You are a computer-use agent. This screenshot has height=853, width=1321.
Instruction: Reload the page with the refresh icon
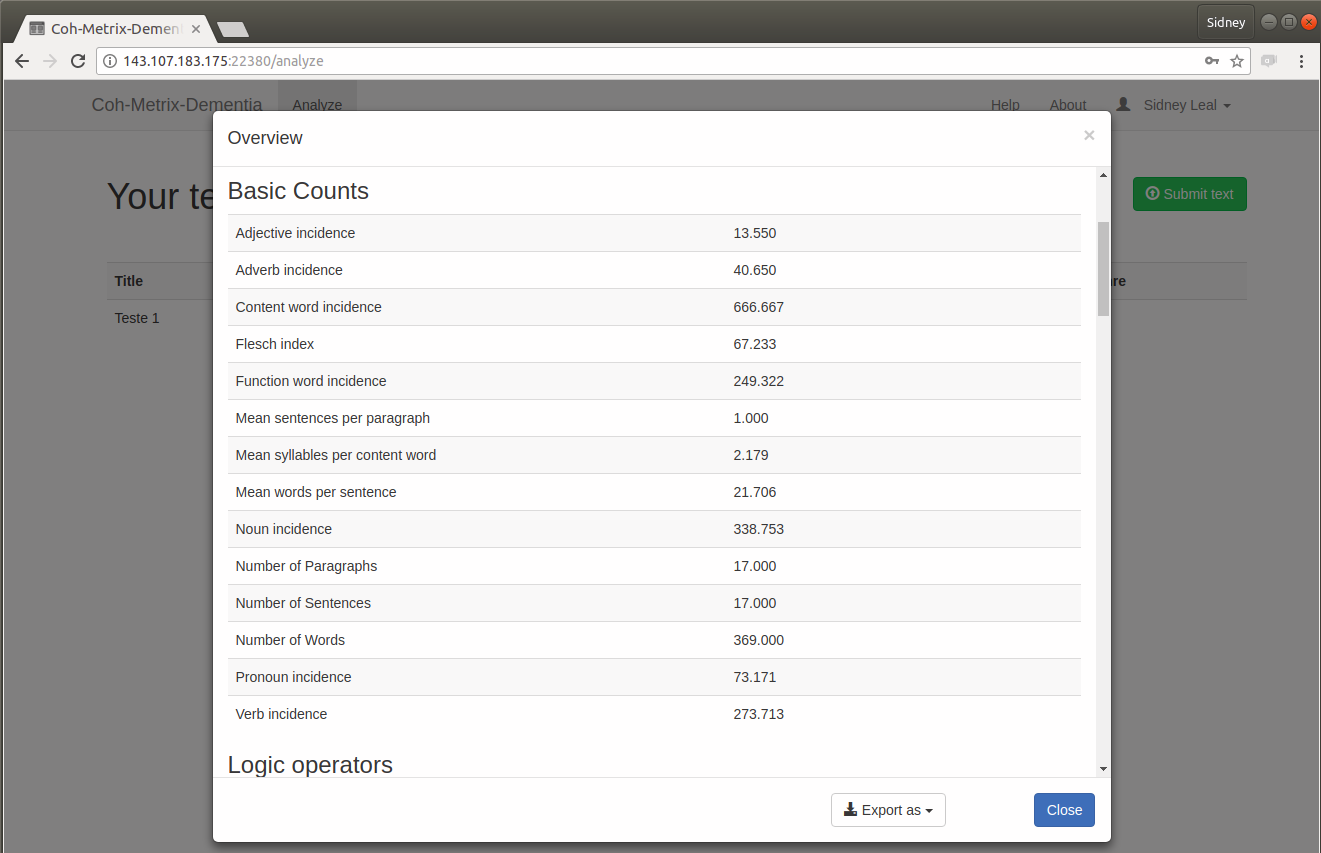[x=78, y=61]
